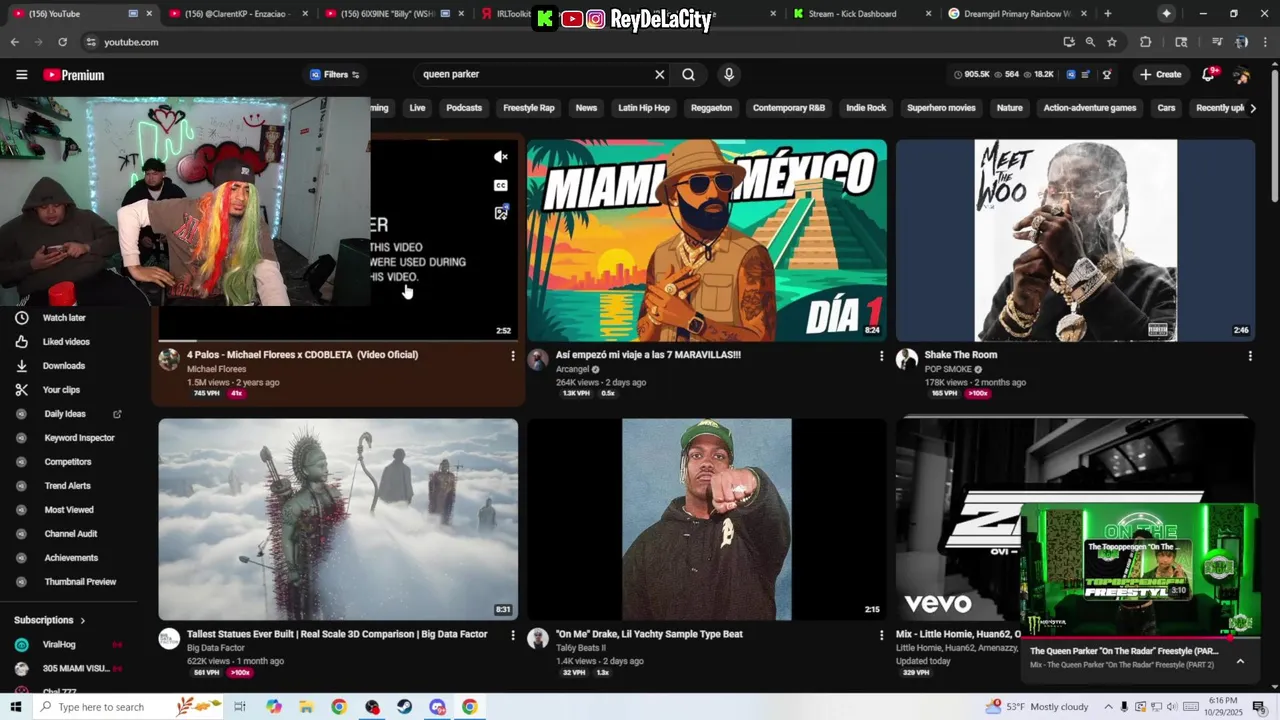This screenshot has width=1280, height=720.
Task: Open notifications bell with 9+ badge
Action: 1208,74
